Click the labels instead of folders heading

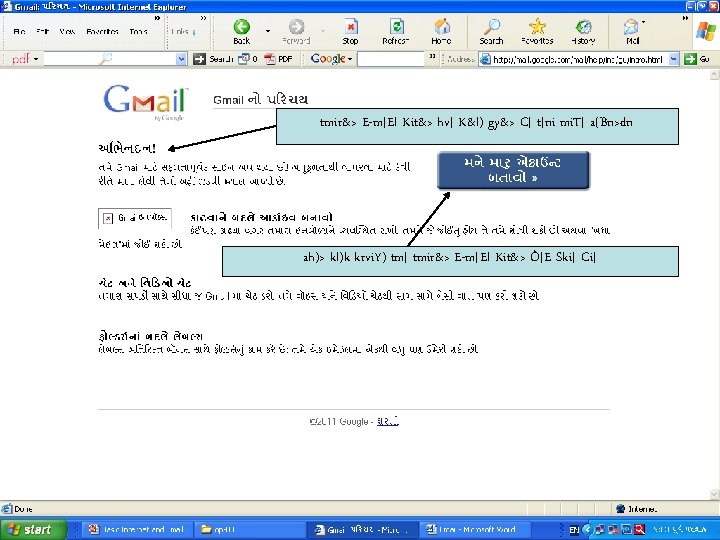pyautogui.click(x=151, y=336)
